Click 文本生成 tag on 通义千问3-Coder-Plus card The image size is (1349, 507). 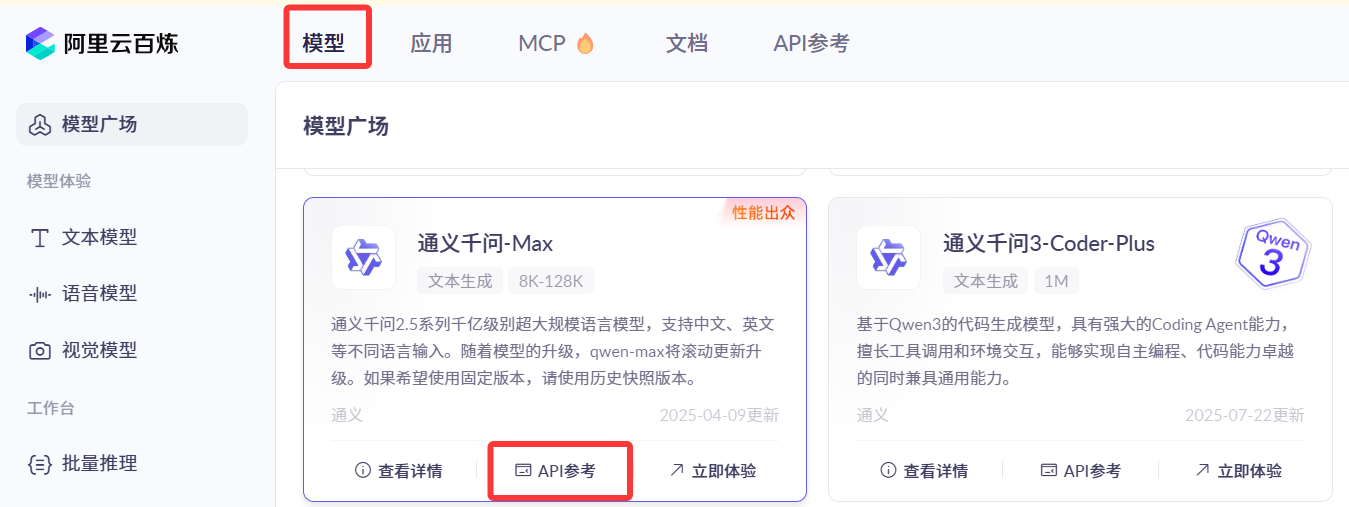(x=986, y=281)
